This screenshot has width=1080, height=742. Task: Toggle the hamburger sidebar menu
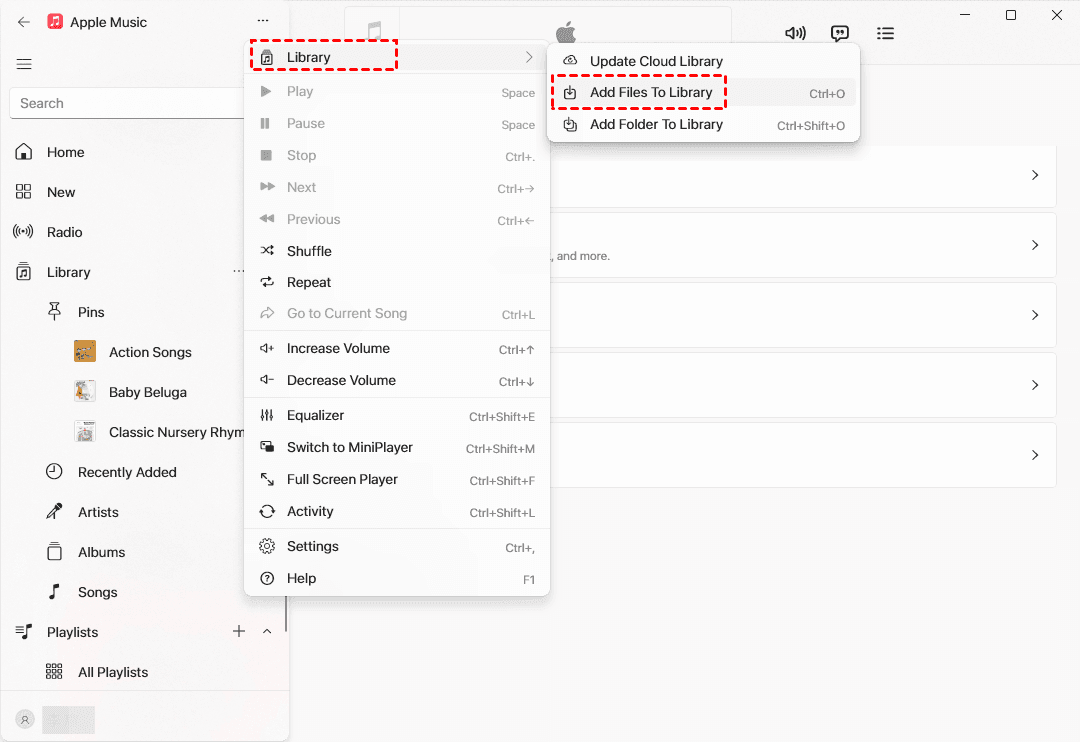click(x=24, y=64)
